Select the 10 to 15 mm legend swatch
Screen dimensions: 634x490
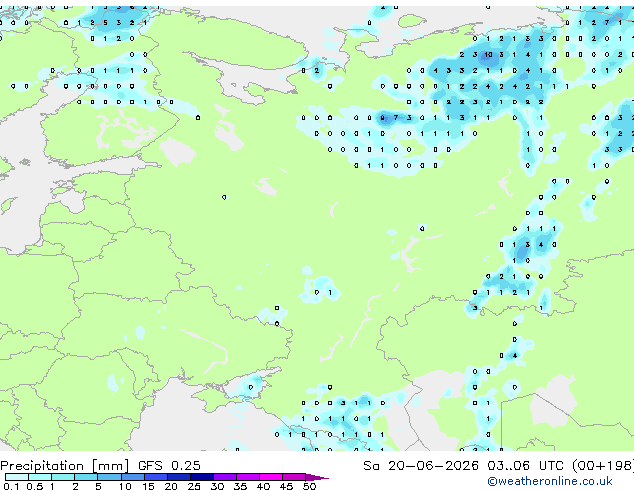point(132,477)
